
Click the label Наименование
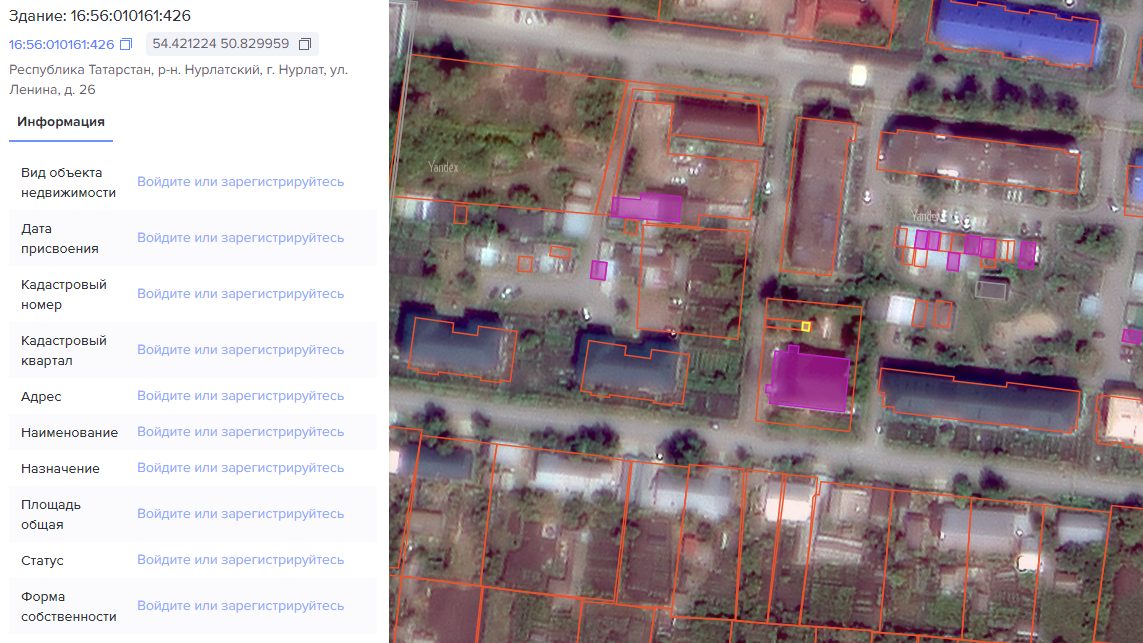pyautogui.click(x=69, y=433)
